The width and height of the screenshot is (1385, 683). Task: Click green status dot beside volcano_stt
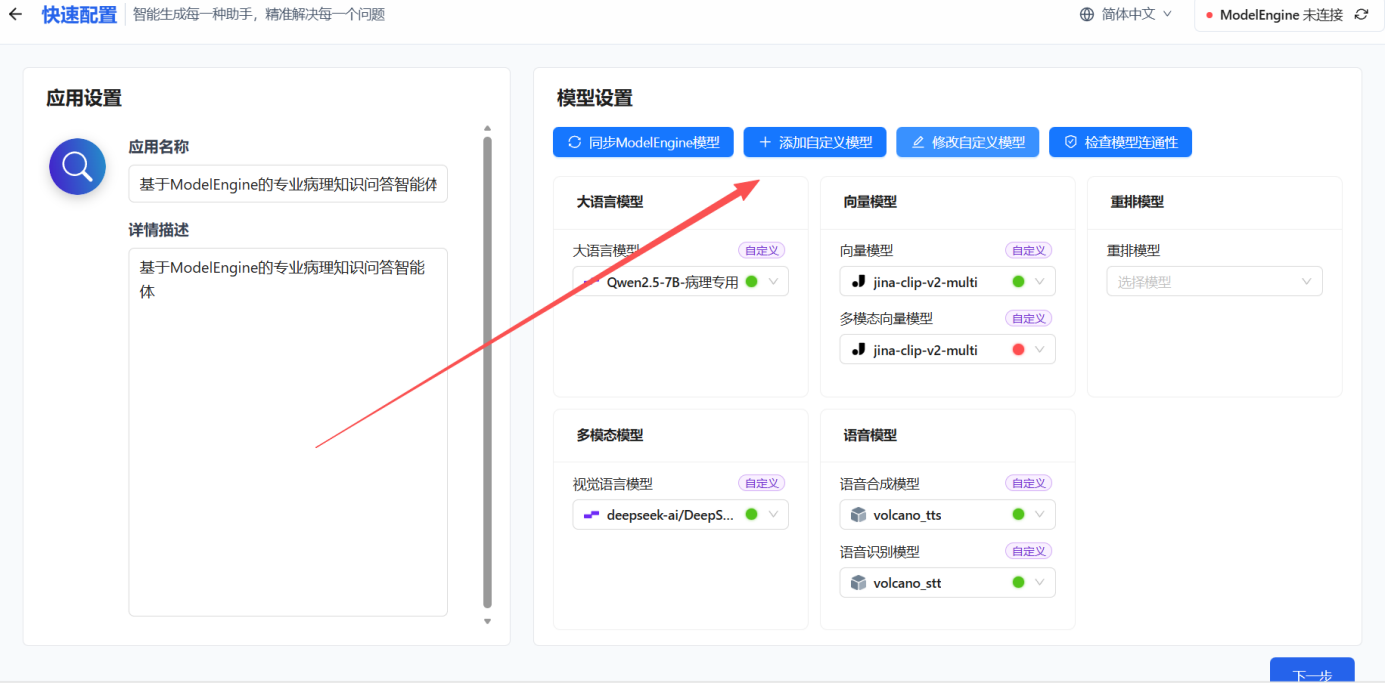(1018, 582)
